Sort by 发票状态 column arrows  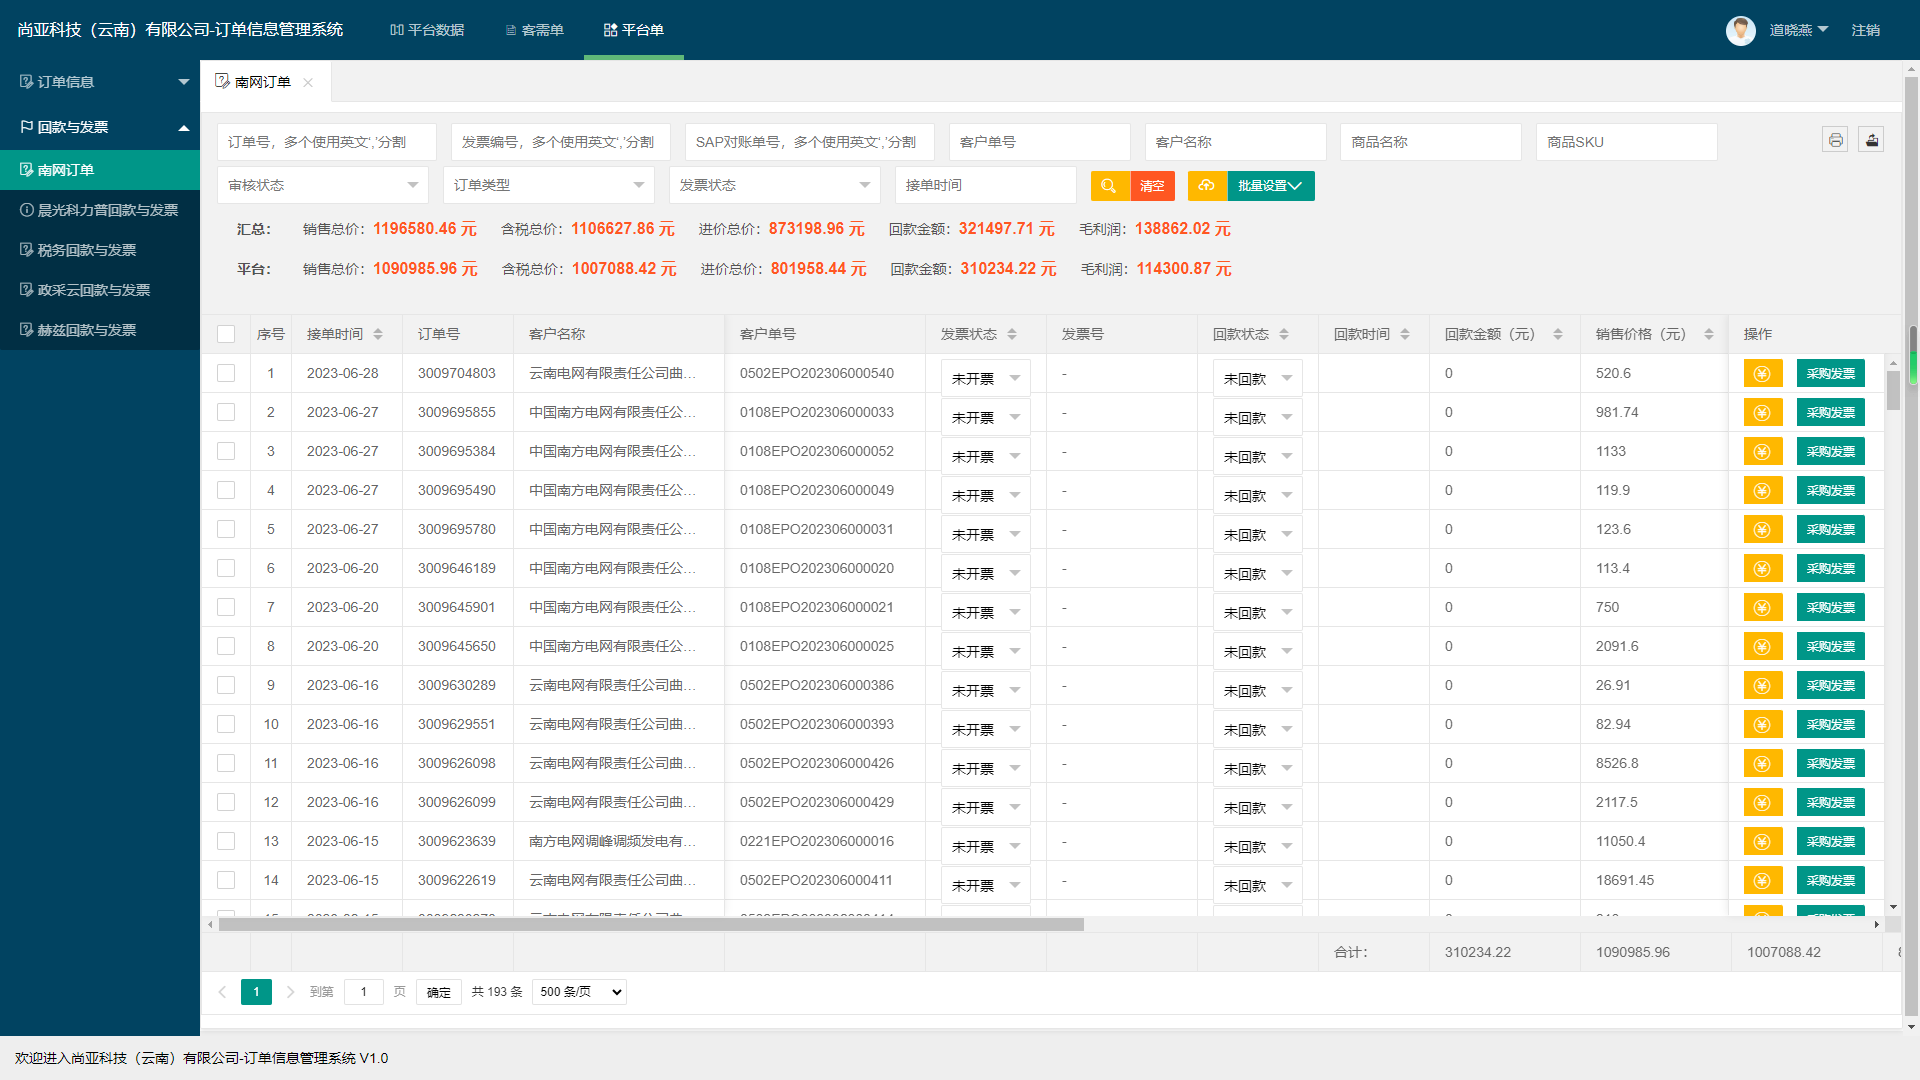[1012, 334]
